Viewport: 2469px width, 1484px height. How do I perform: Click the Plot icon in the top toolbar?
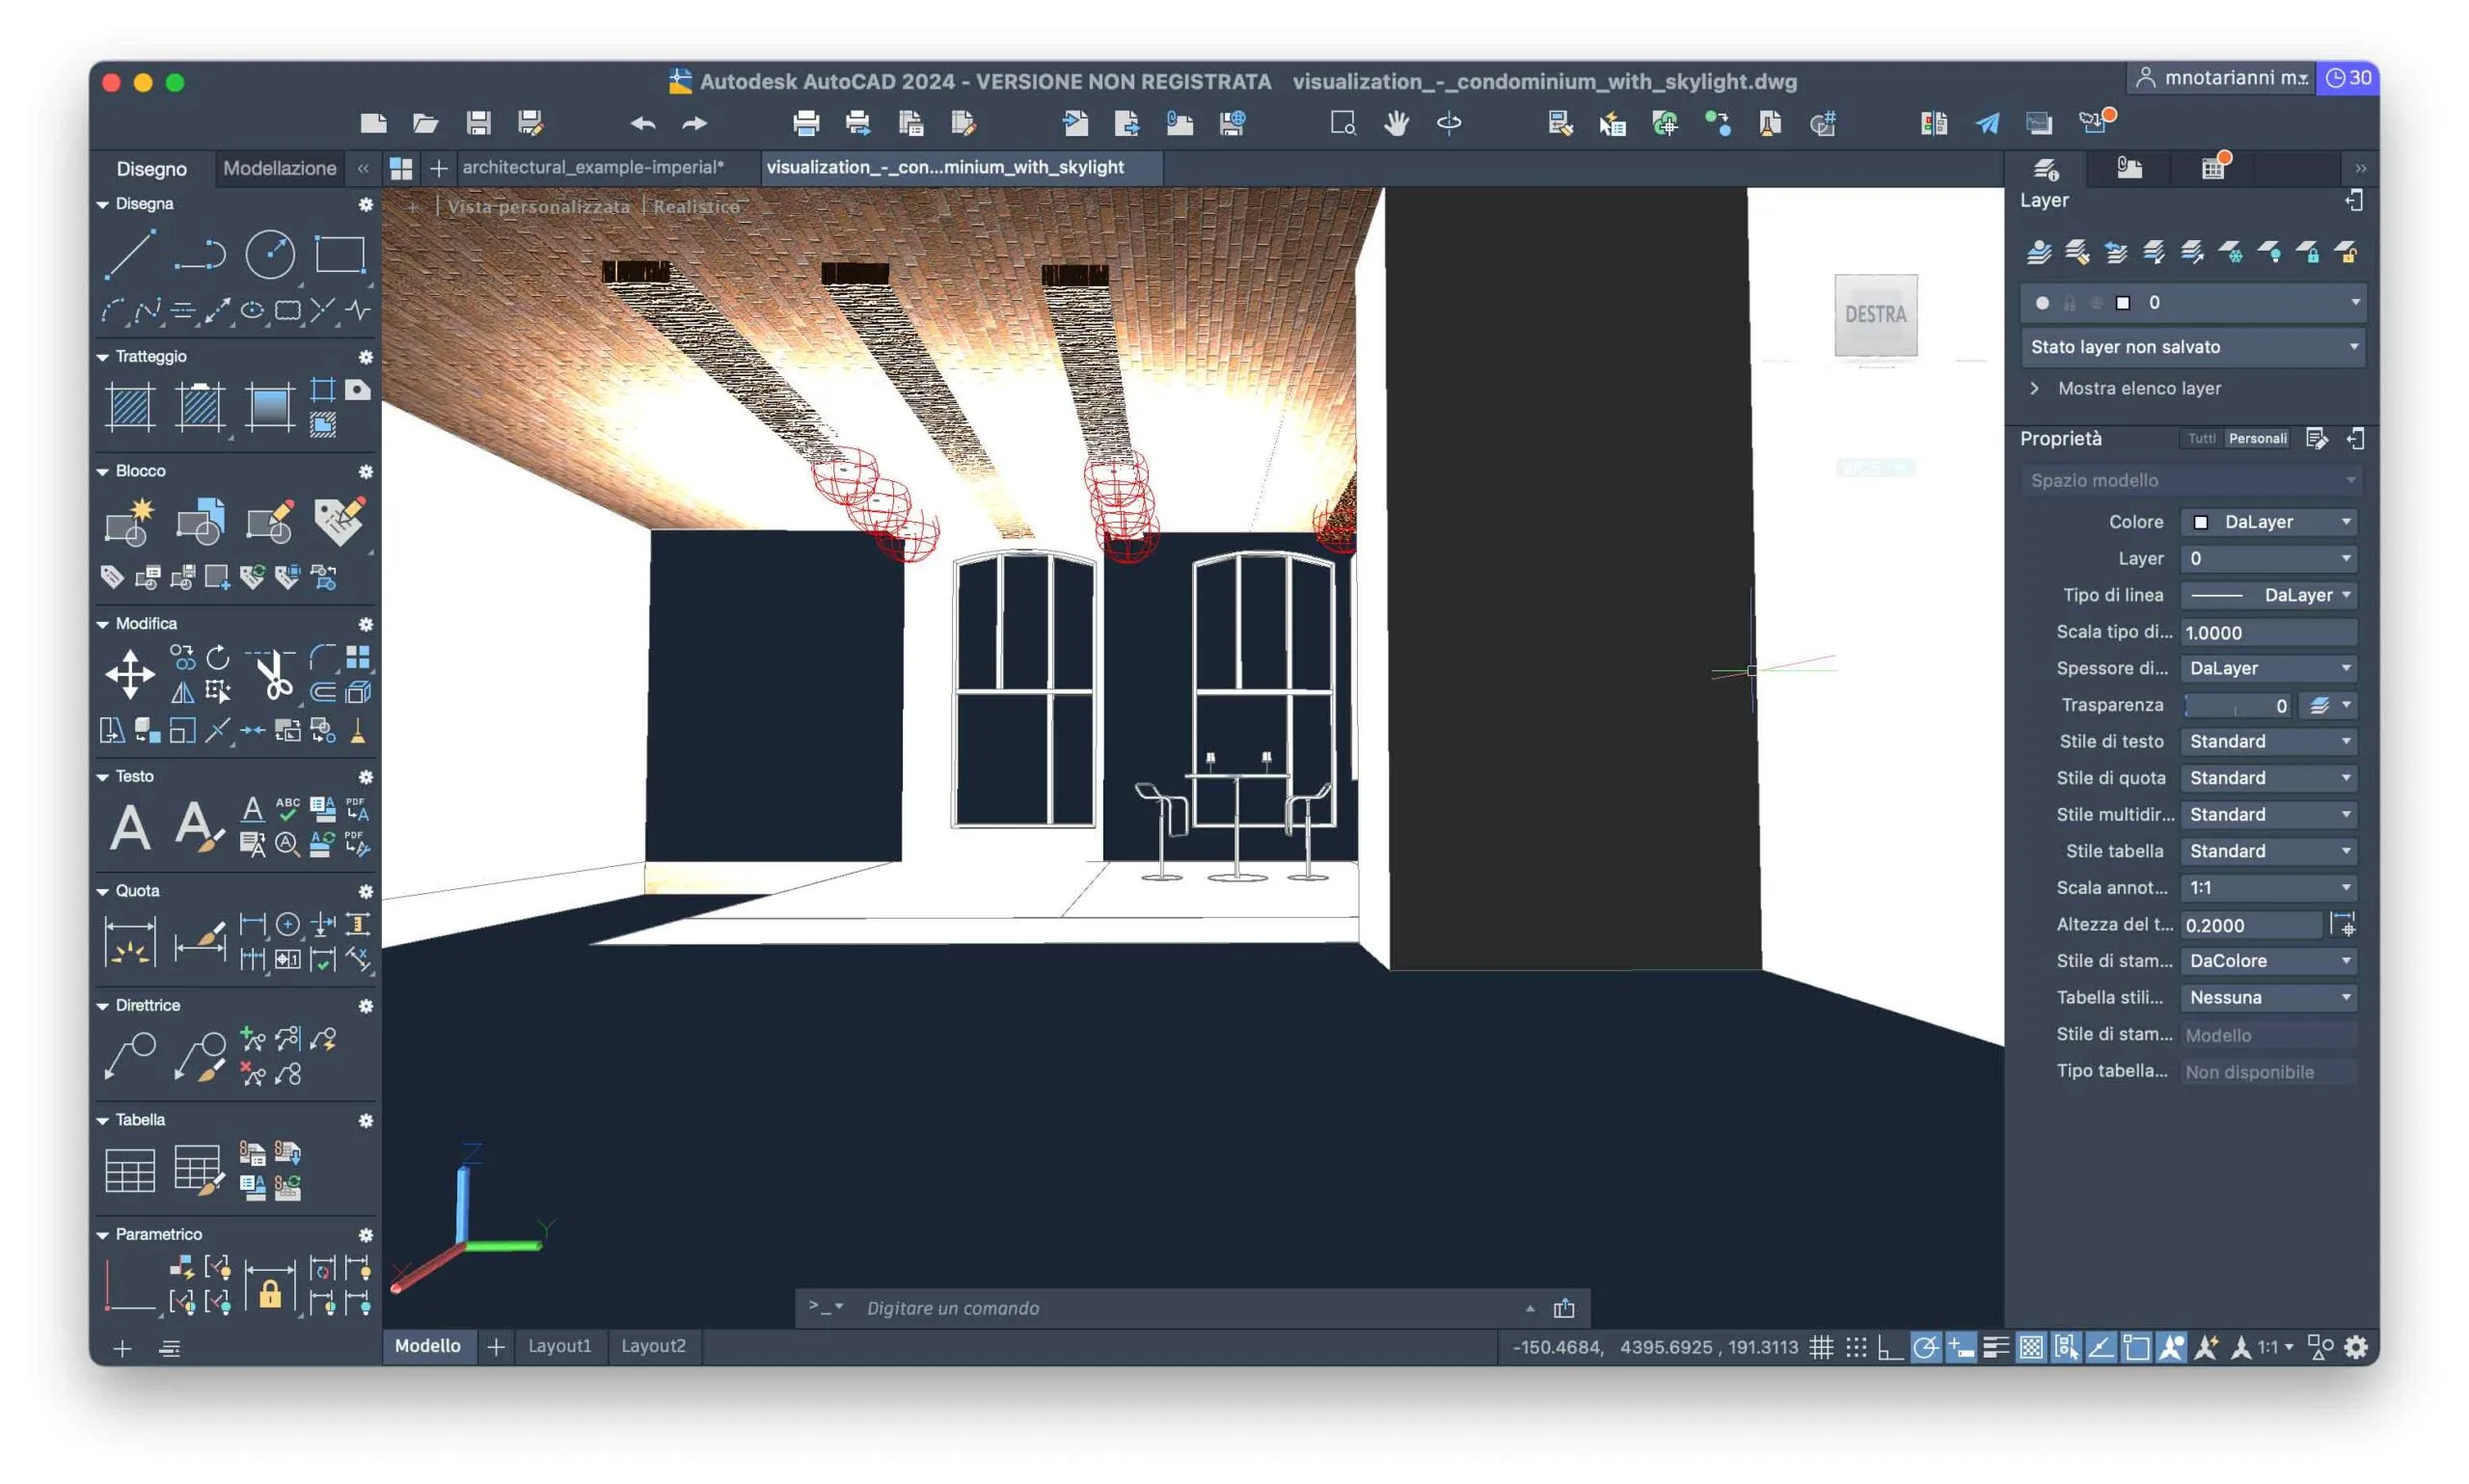pos(805,122)
